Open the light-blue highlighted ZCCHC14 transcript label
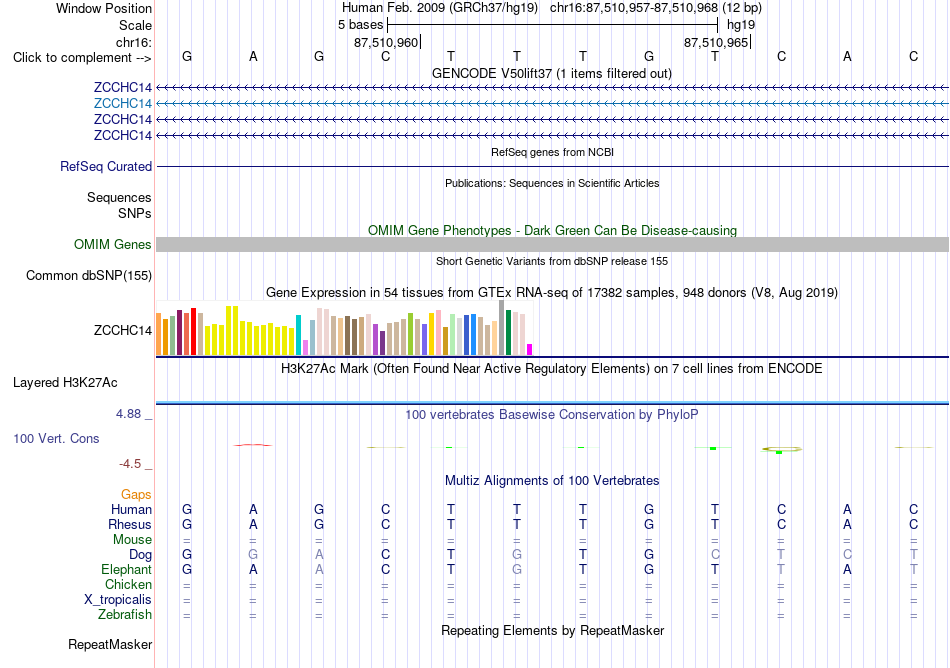This screenshot has height=668, width=950. point(122,104)
